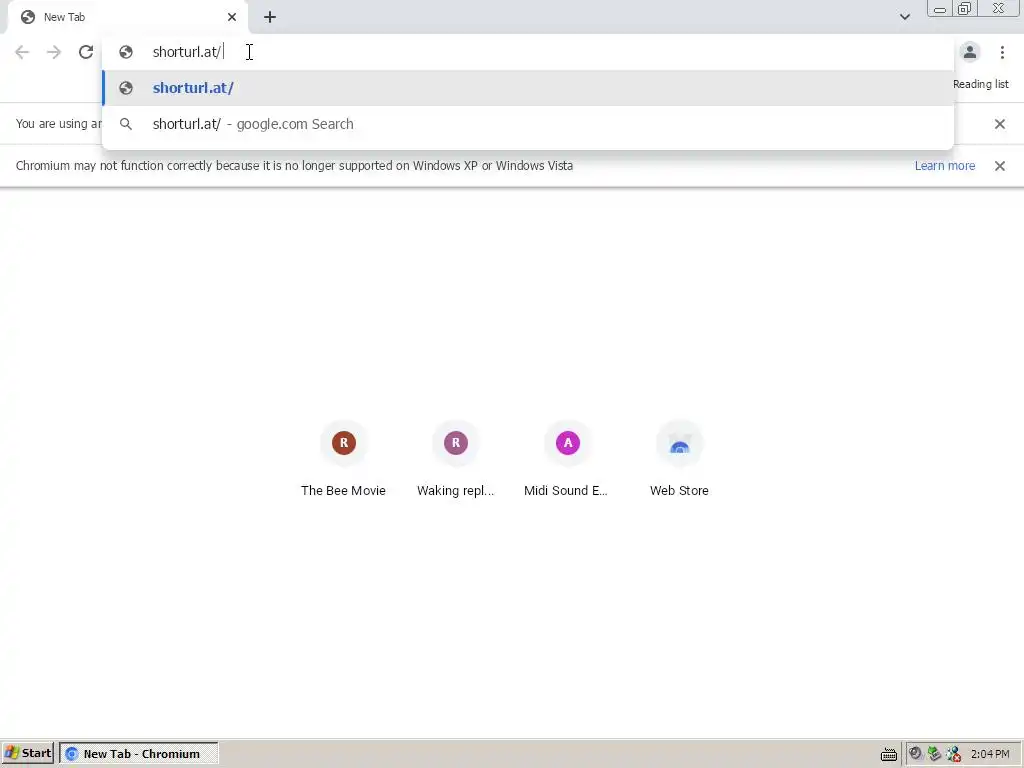
Task: Choose the shorturl.at/ URL suggestion
Action: (528, 88)
